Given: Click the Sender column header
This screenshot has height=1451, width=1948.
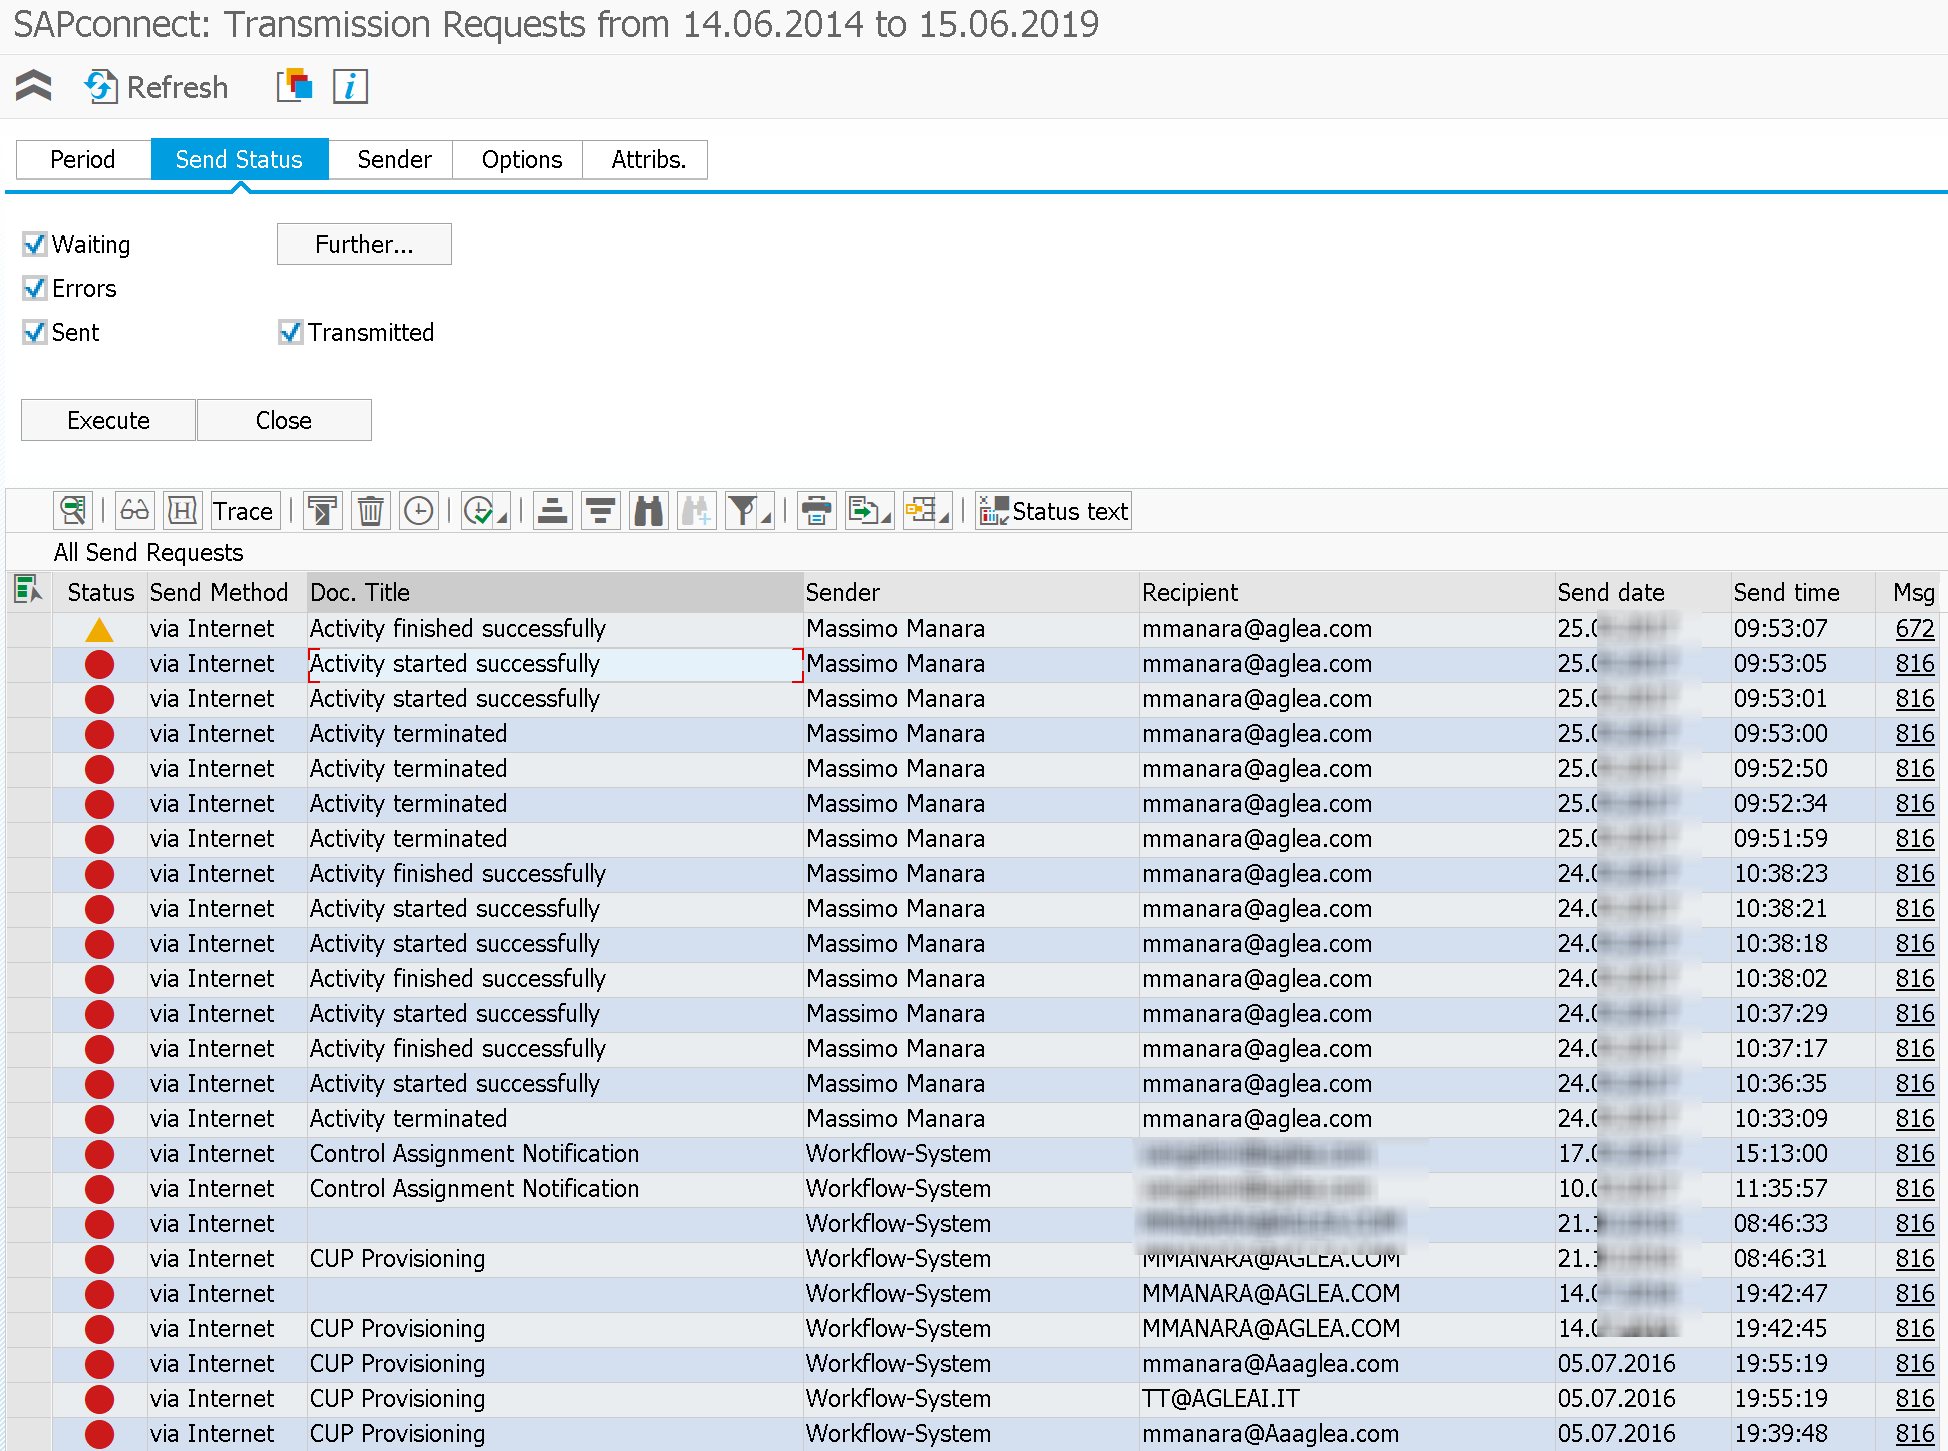Looking at the screenshot, I should click(x=971, y=592).
